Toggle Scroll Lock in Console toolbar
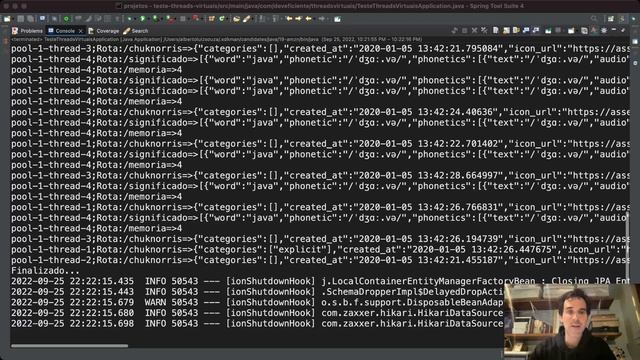 coord(506,30)
